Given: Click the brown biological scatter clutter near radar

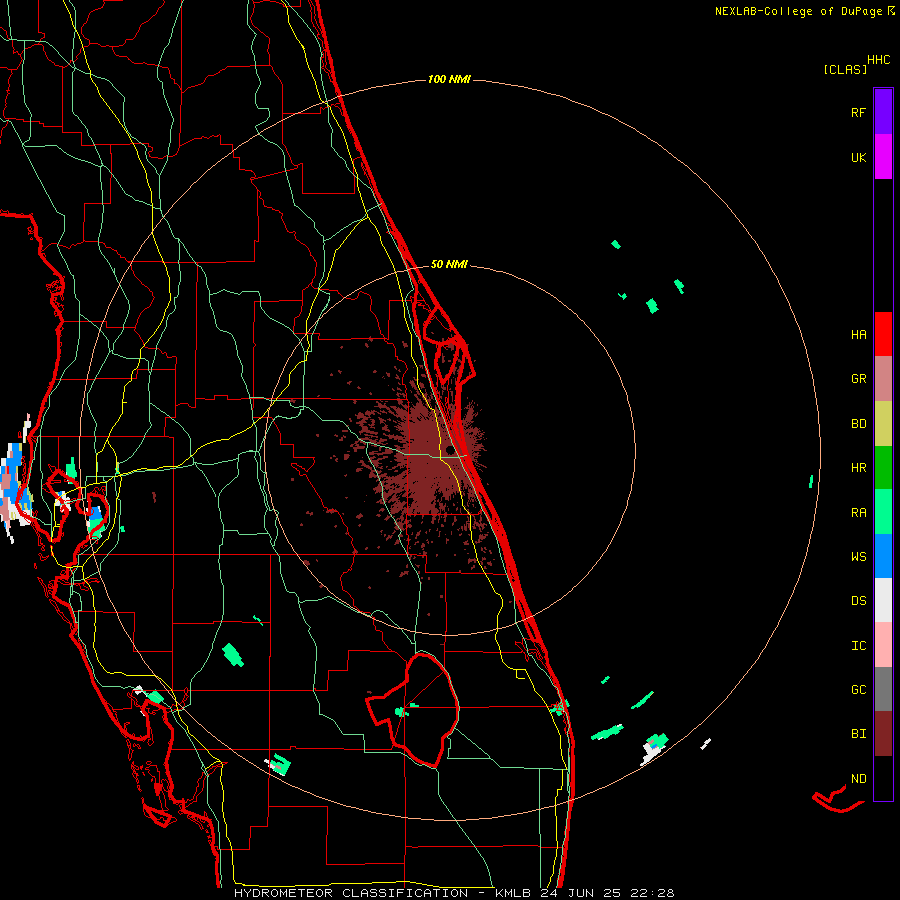Looking at the screenshot, I should pyautogui.click(x=428, y=459).
